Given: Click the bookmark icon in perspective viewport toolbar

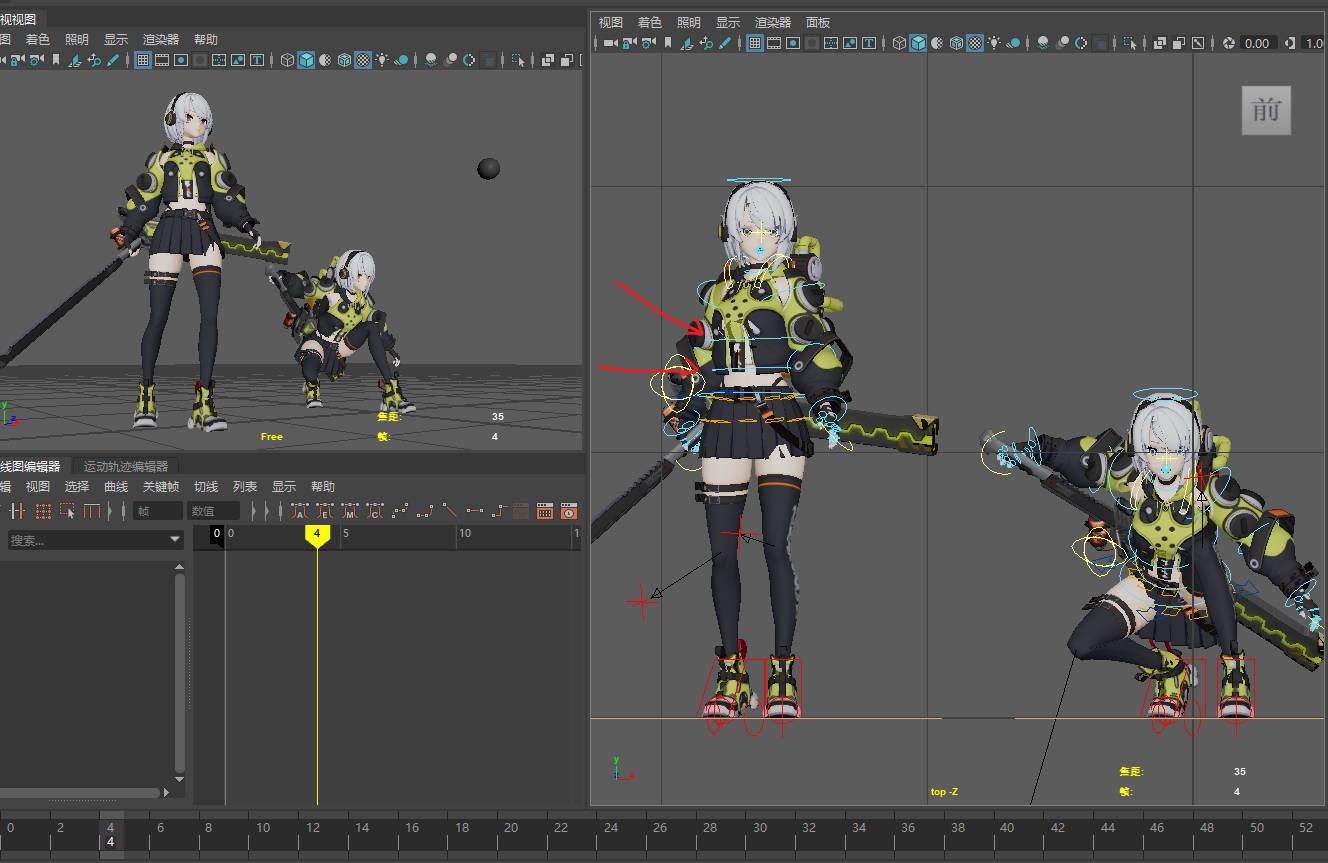Looking at the screenshot, I should tap(56, 60).
